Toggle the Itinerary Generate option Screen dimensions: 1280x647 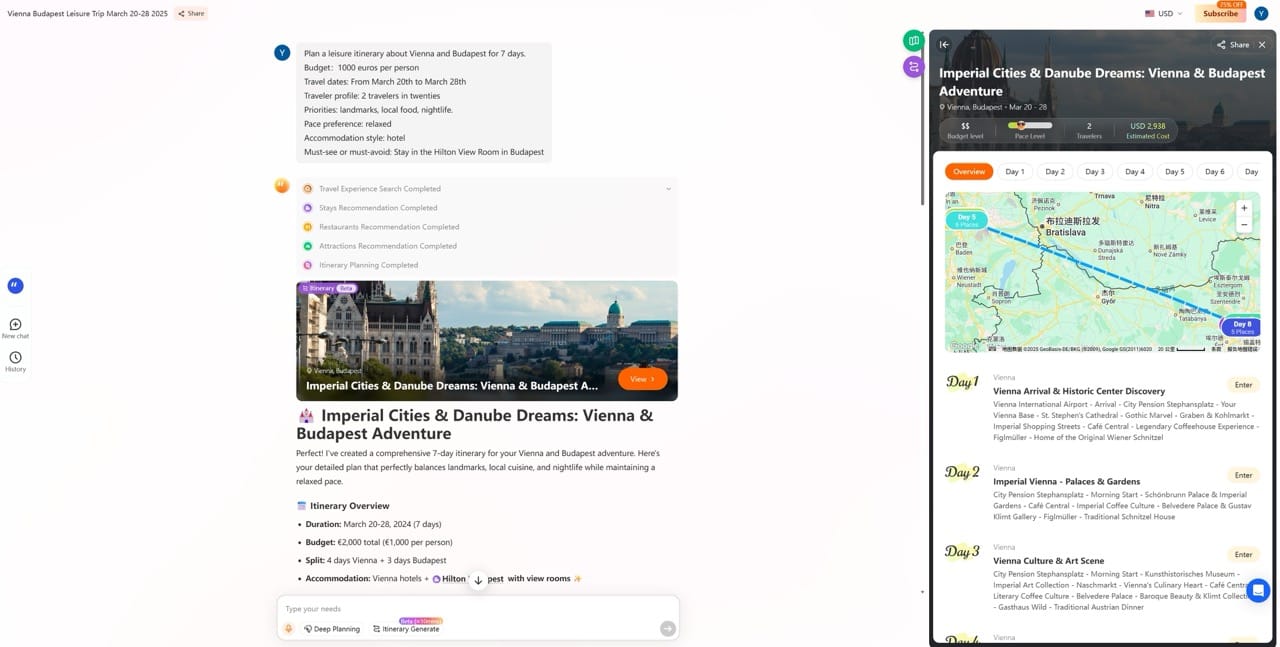[406, 629]
